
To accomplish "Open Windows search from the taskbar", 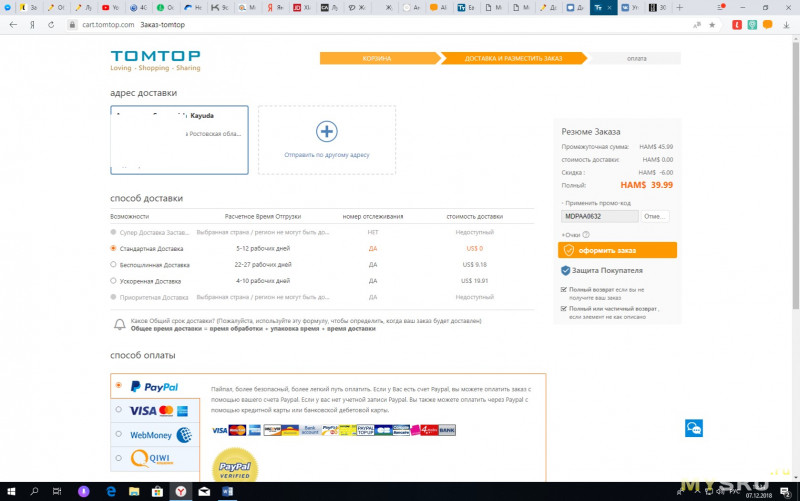I will pos(34,491).
